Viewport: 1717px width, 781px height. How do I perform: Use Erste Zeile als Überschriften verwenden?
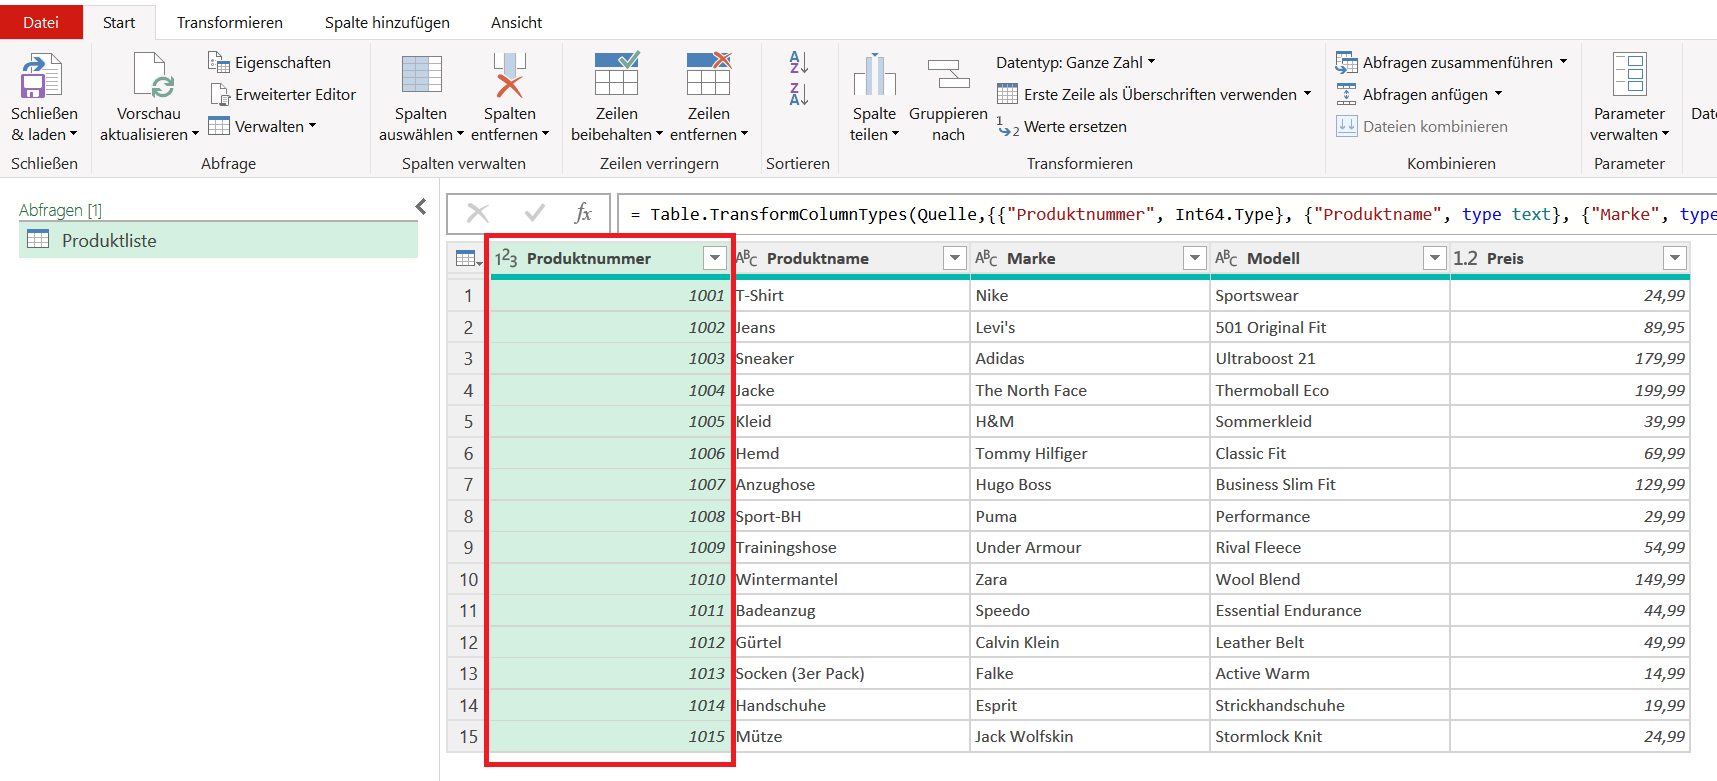click(1153, 94)
